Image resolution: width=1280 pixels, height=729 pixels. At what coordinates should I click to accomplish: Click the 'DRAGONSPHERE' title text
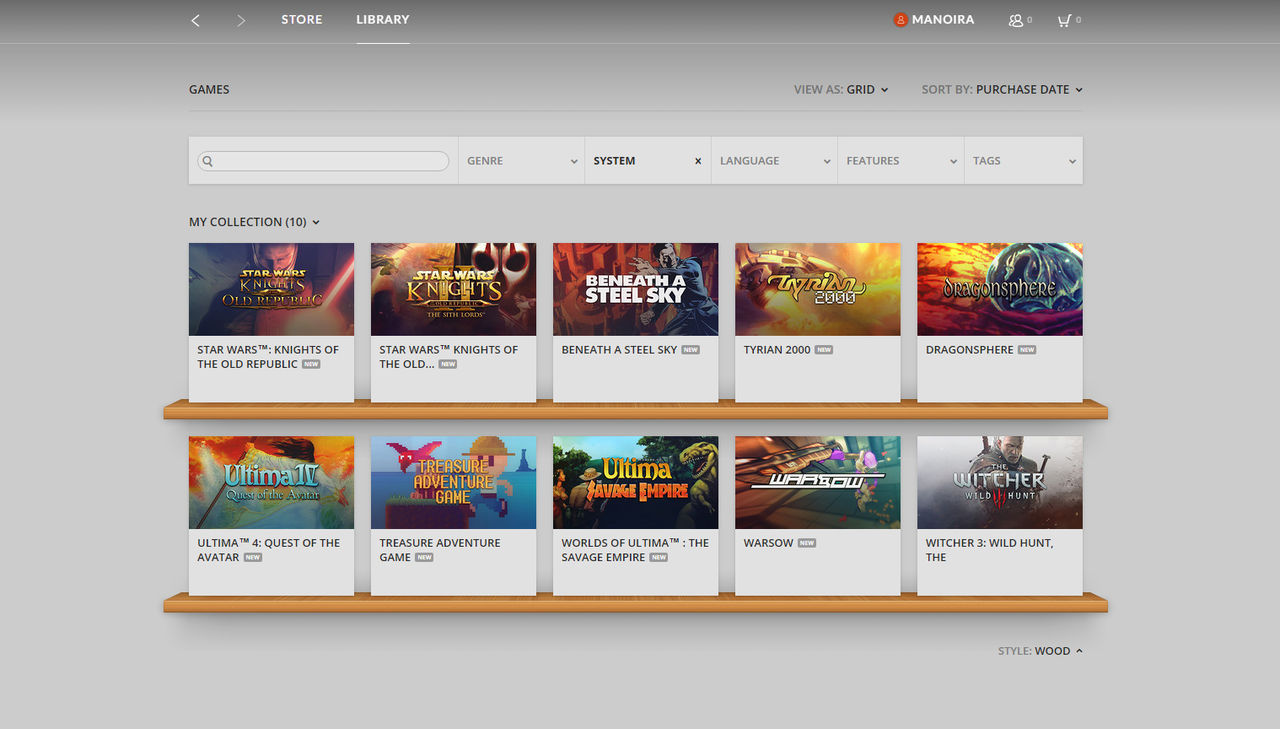coord(970,350)
